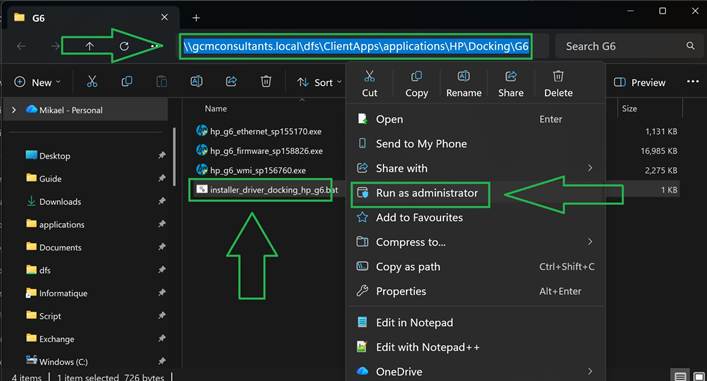Click the navigation pane scrollbar
The height and width of the screenshot is (381, 707).
(174, 156)
